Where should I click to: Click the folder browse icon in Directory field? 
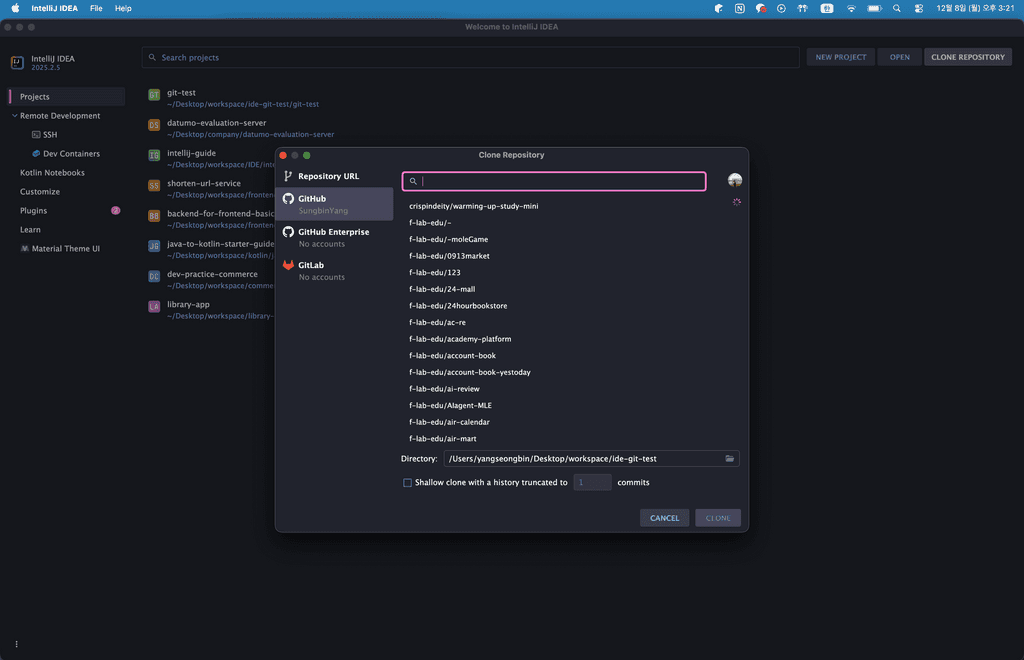(730, 458)
